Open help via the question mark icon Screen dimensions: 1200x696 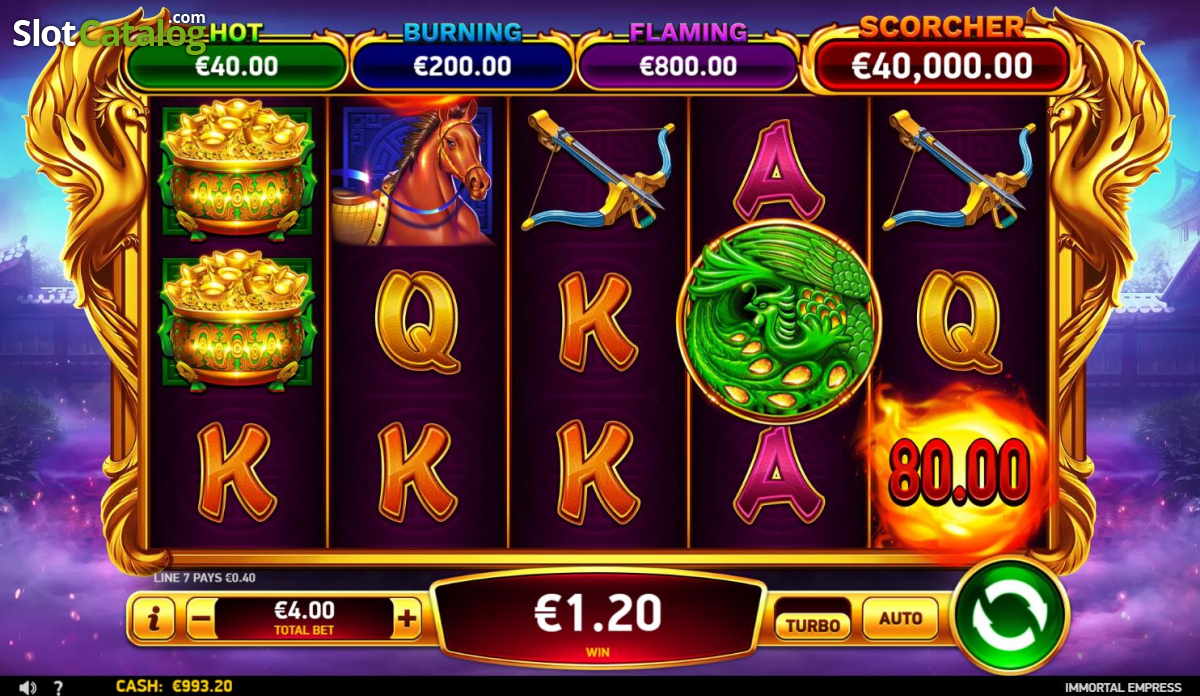tap(59, 687)
